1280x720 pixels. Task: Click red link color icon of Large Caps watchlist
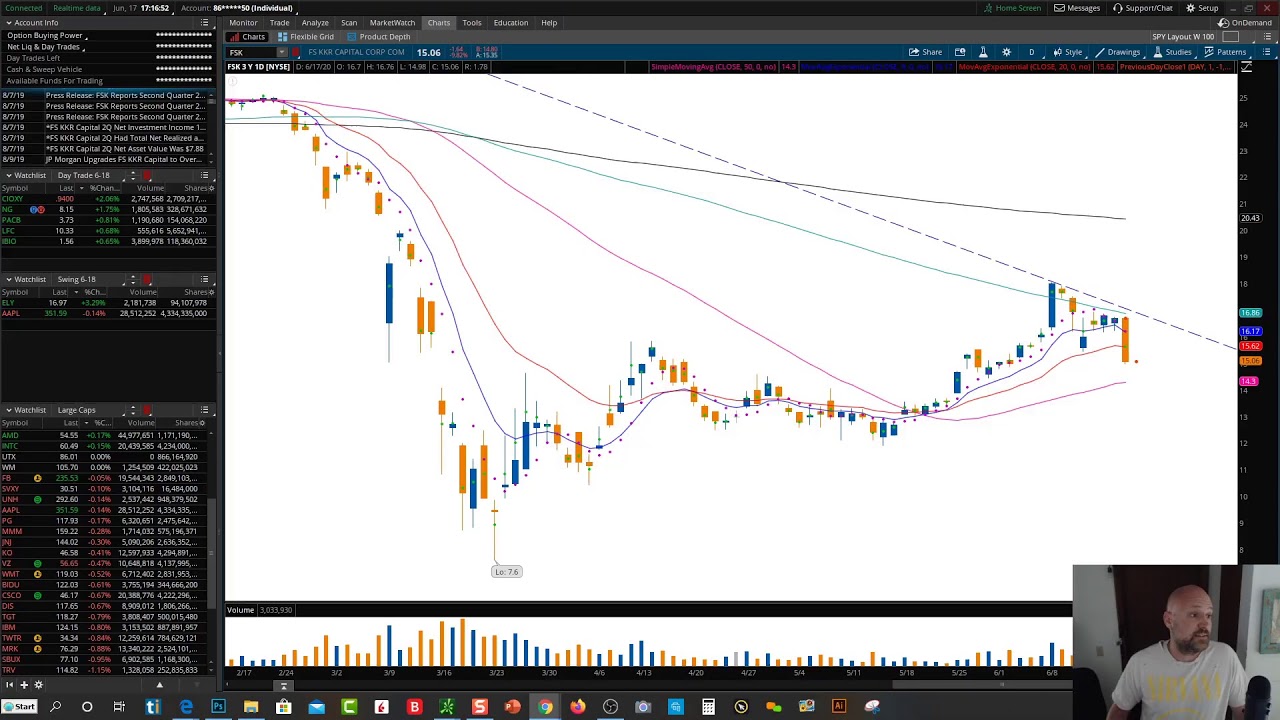tap(147, 410)
